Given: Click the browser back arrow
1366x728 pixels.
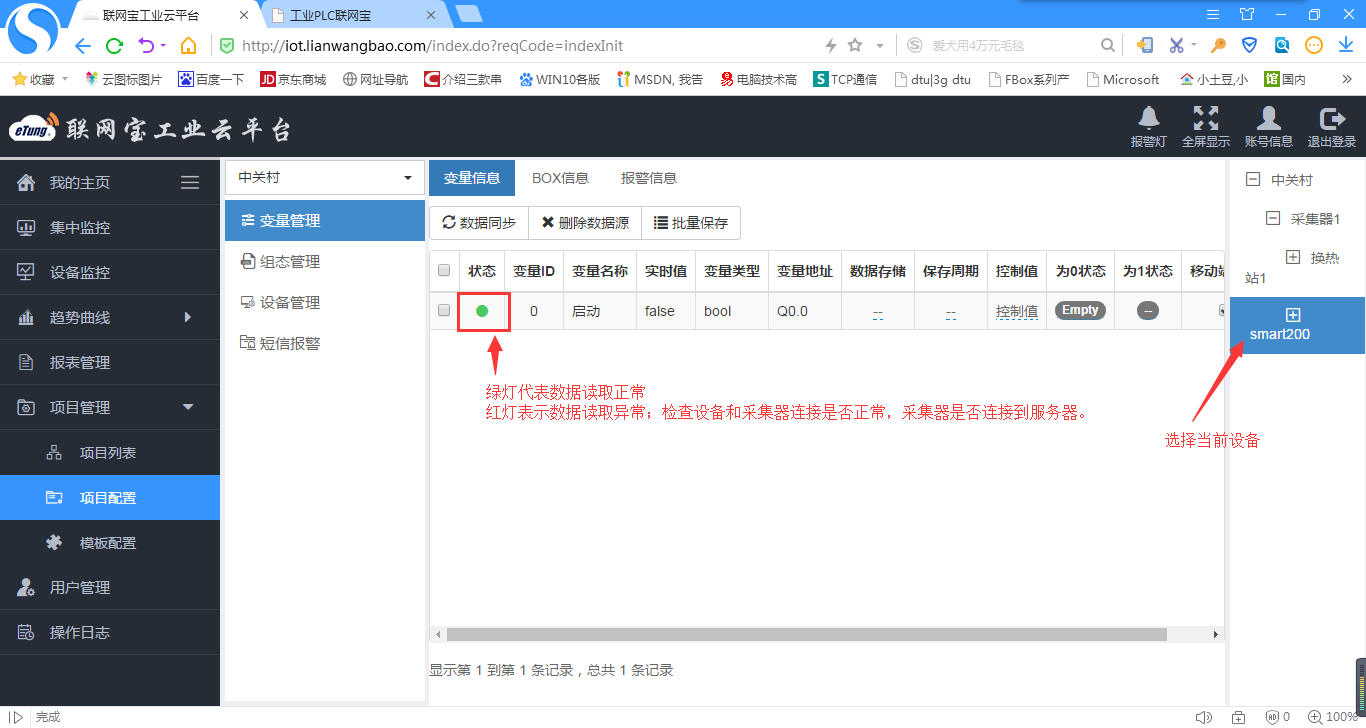Looking at the screenshot, I should tap(82, 45).
